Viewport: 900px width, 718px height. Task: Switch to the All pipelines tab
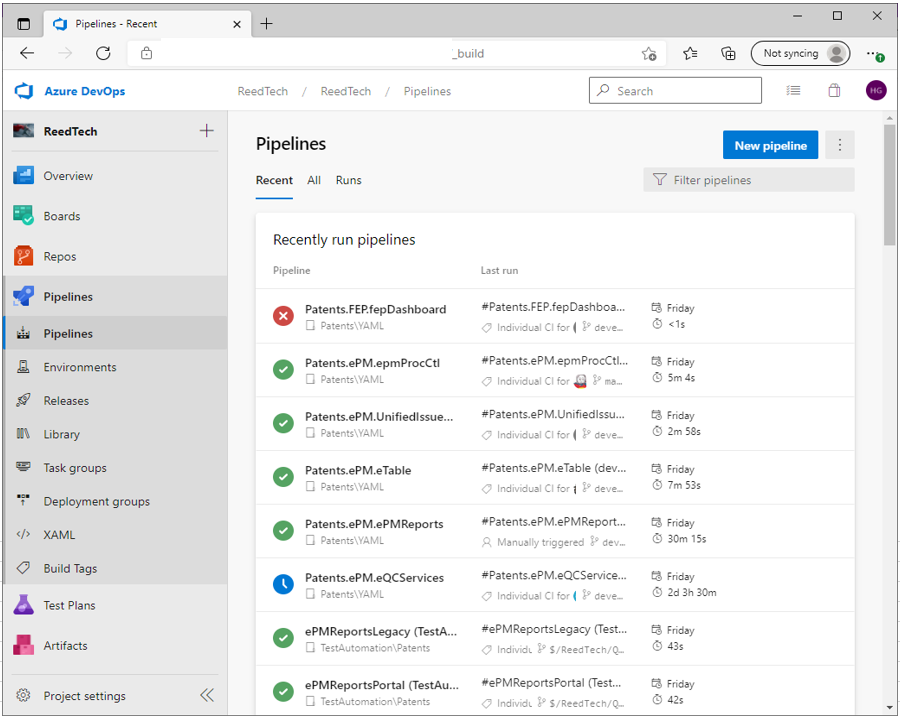314,180
